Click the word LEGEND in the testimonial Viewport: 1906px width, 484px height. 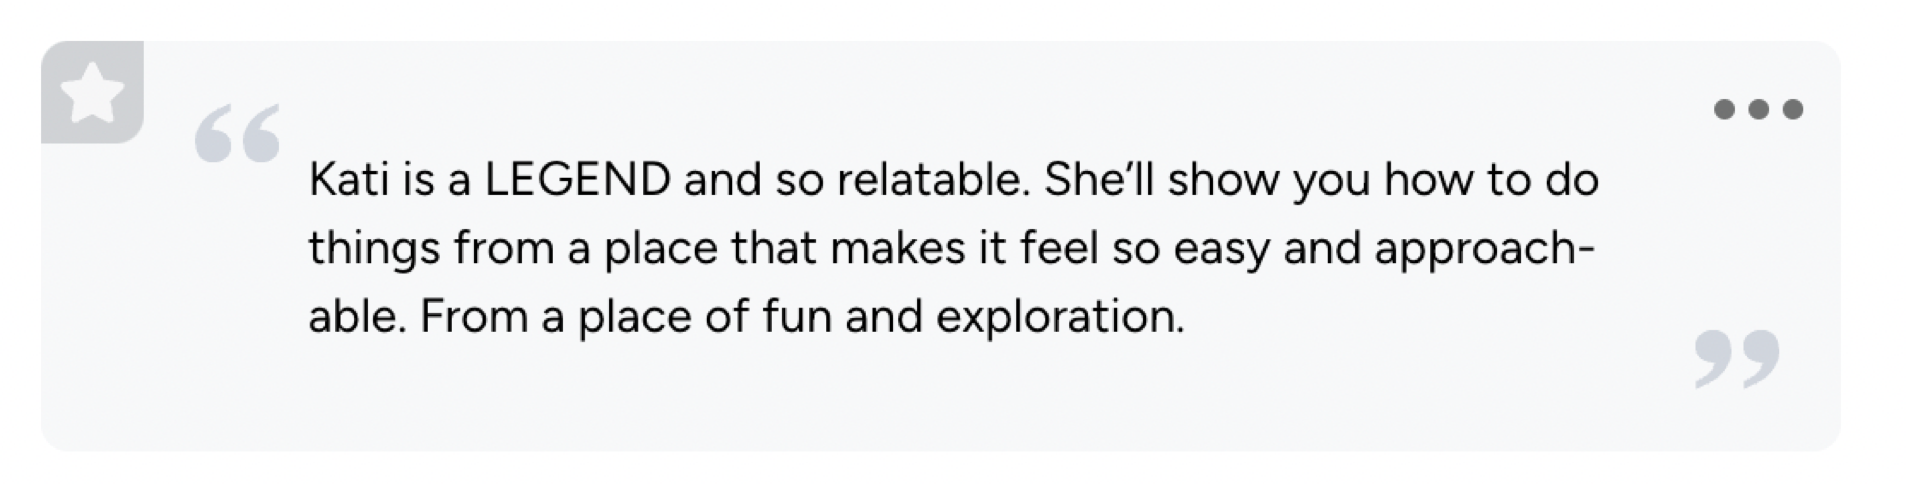tap(577, 181)
